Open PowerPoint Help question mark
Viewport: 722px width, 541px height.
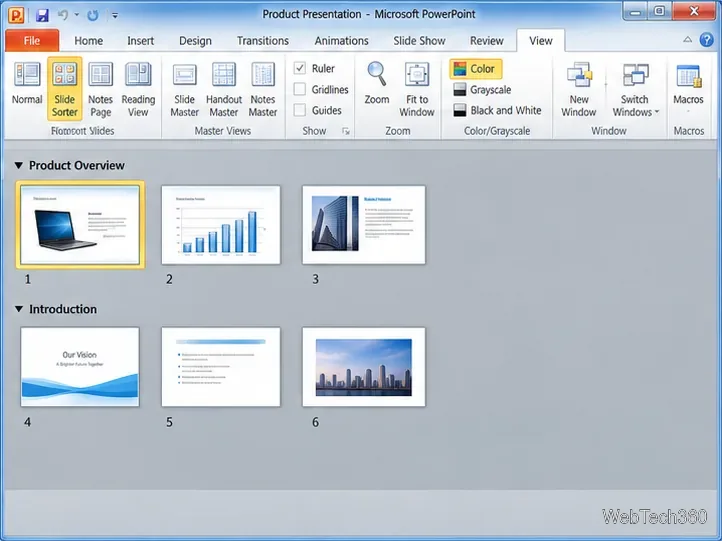point(706,40)
